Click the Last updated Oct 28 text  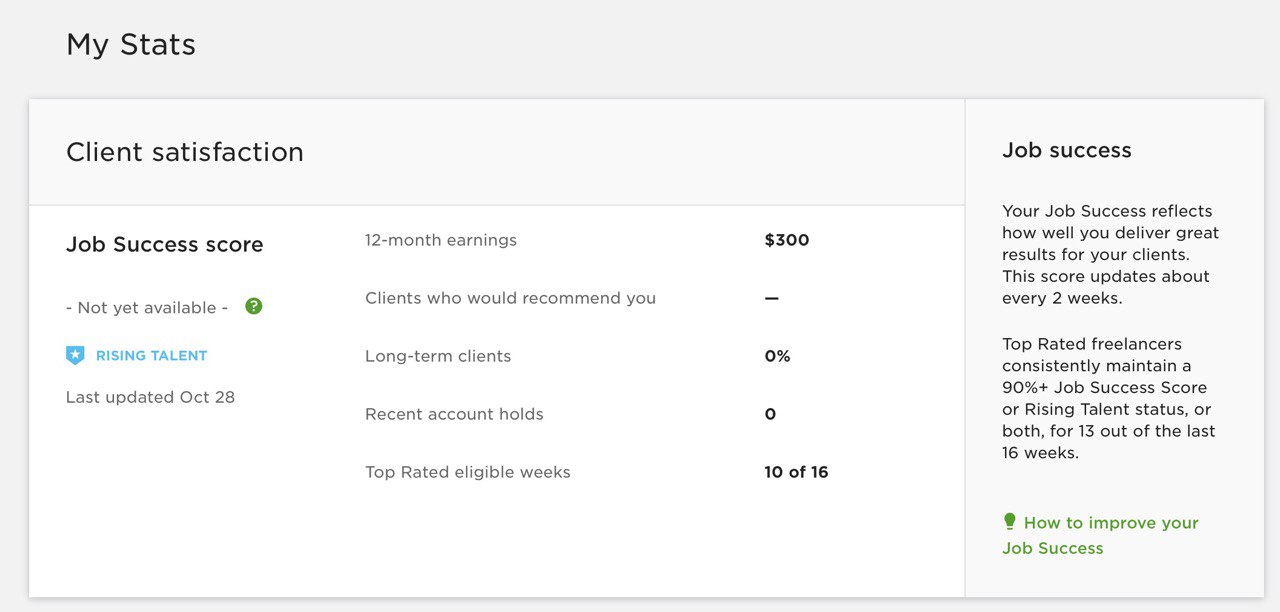(x=150, y=397)
